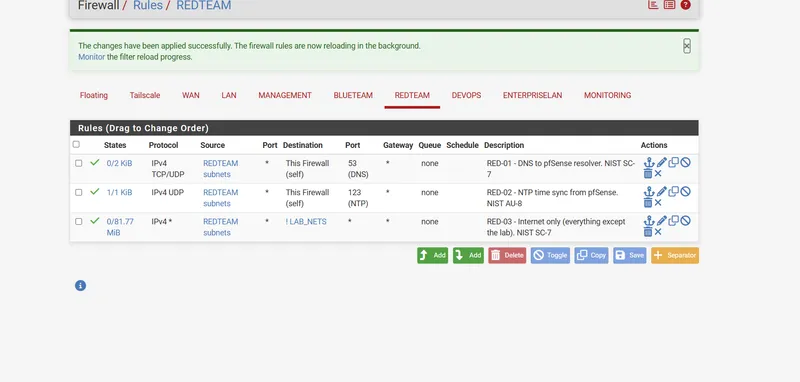Select the REDTEAM tab
The width and height of the screenshot is (800, 382).
(412, 95)
